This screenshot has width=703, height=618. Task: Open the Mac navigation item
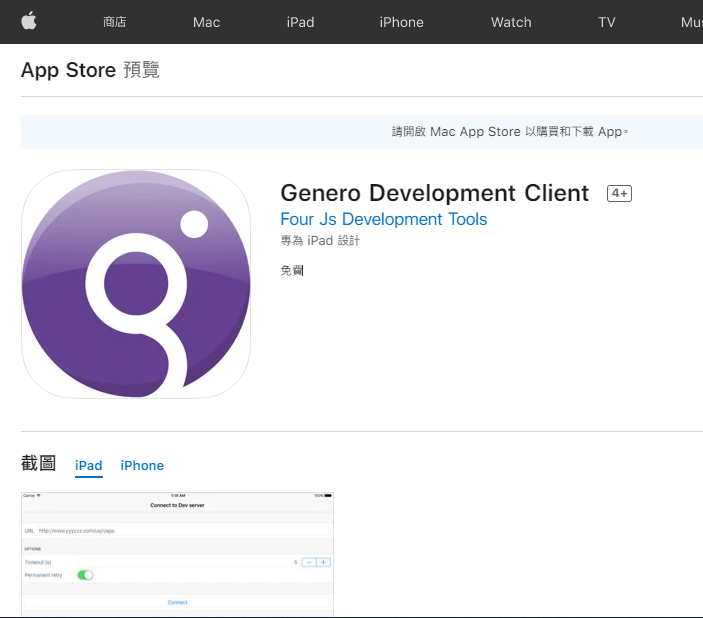click(206, 22)
